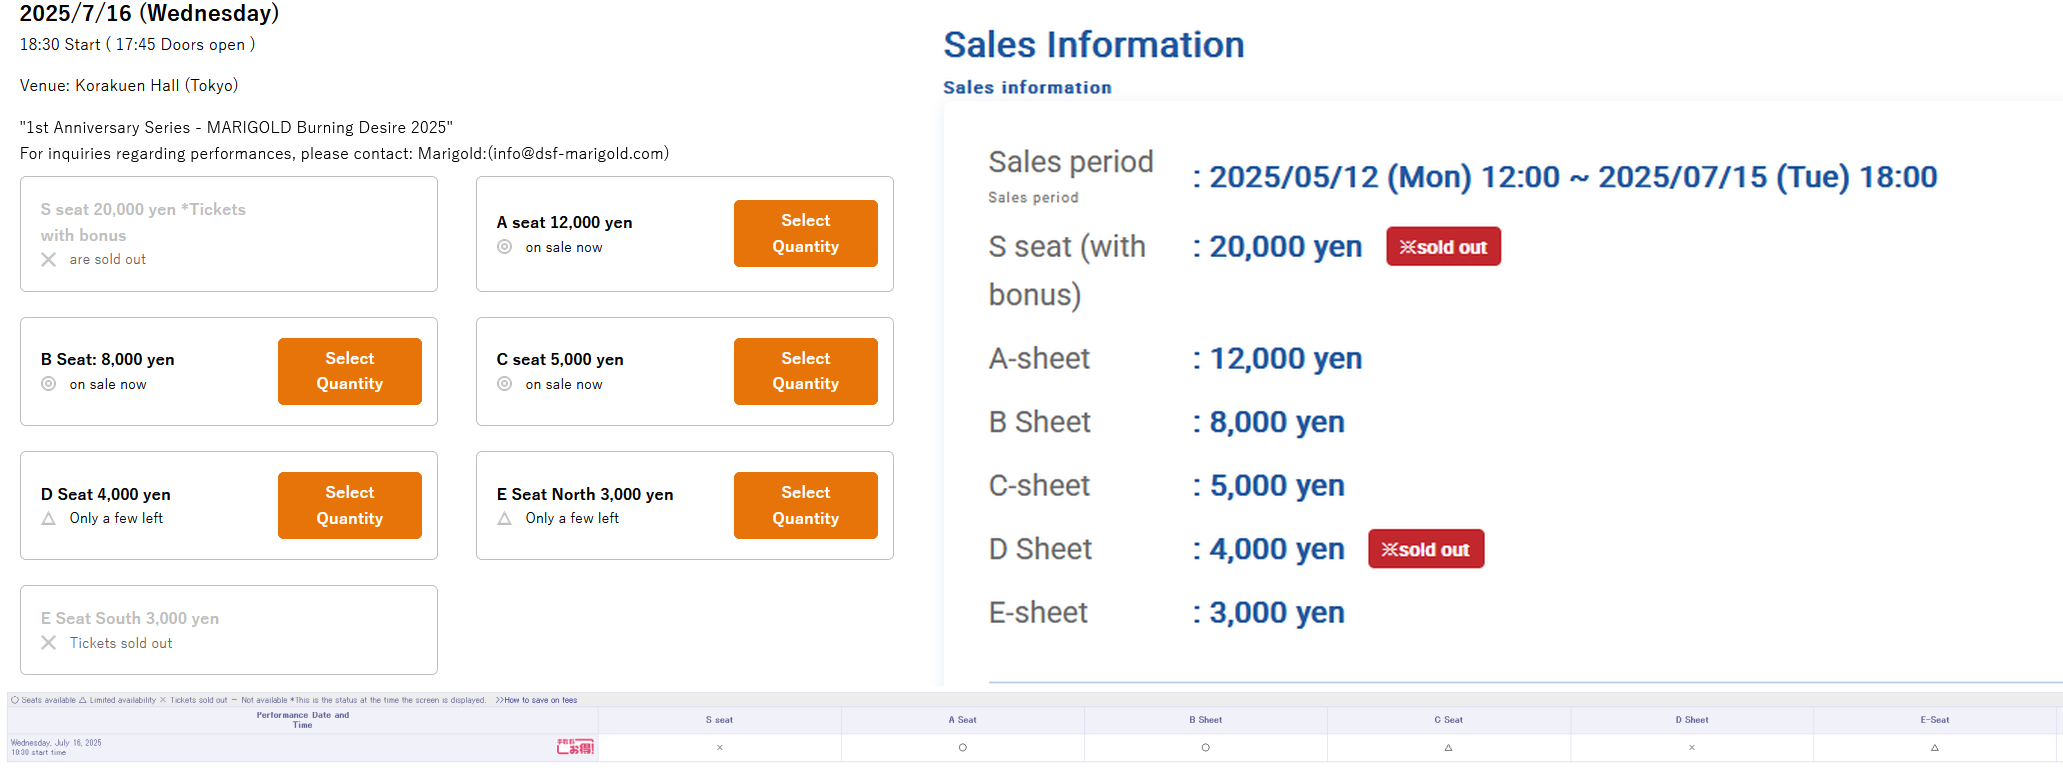Click the 'A-sheet' label in Sales Information

[x=1039, y=358]
